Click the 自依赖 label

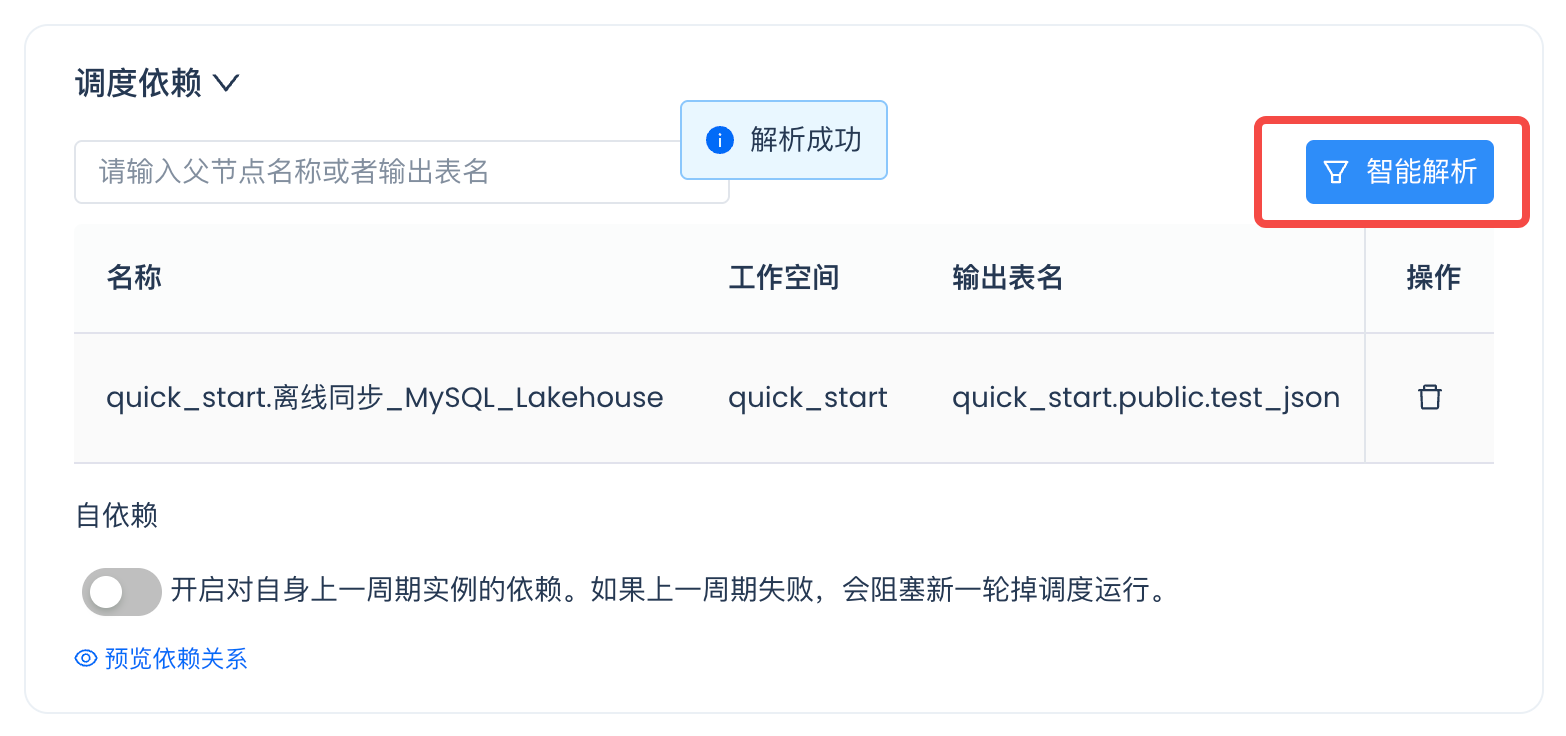point(117,516)
